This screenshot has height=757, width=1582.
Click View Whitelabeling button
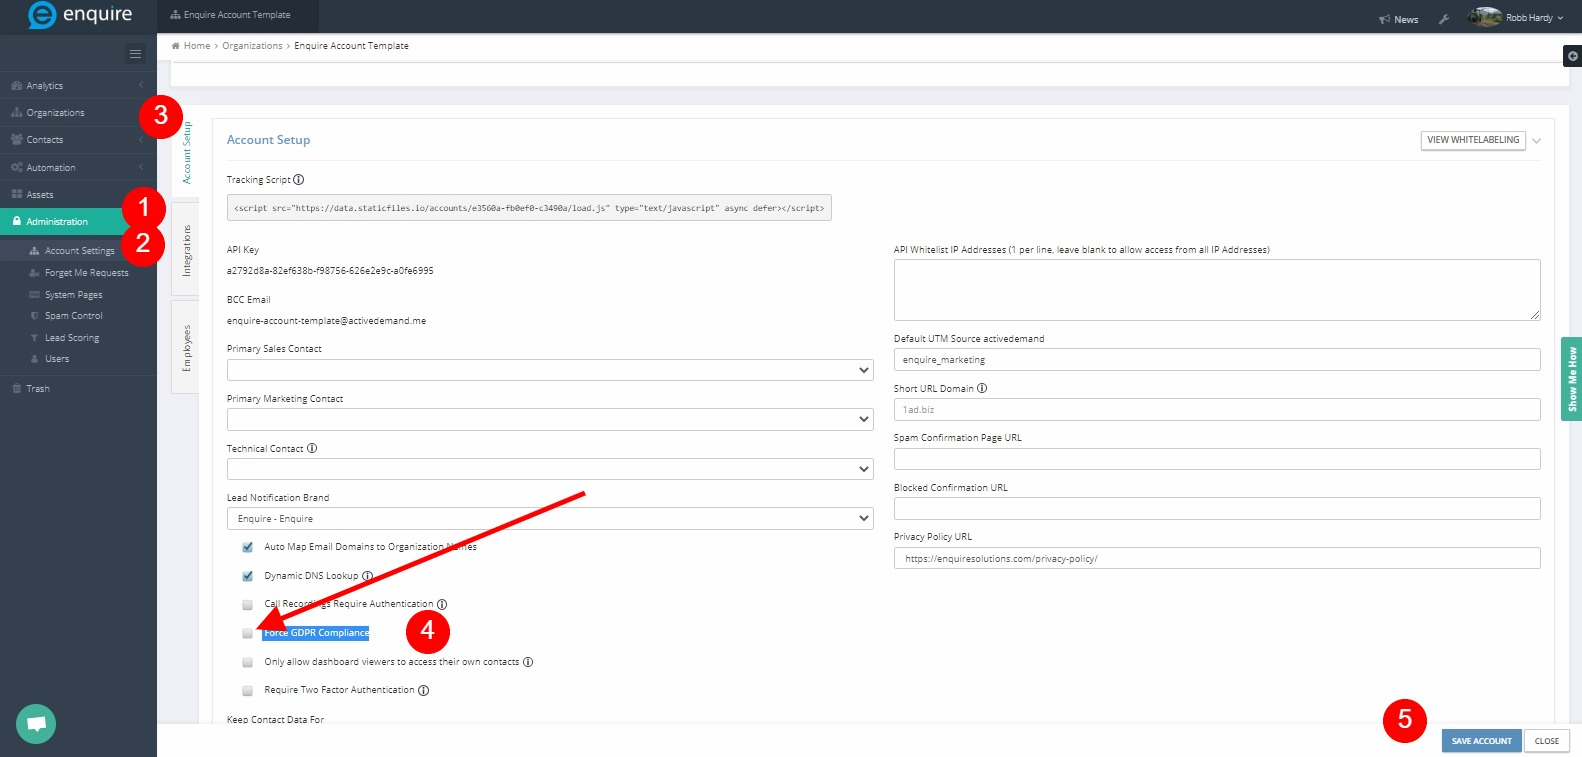(x=1473, y=140)
